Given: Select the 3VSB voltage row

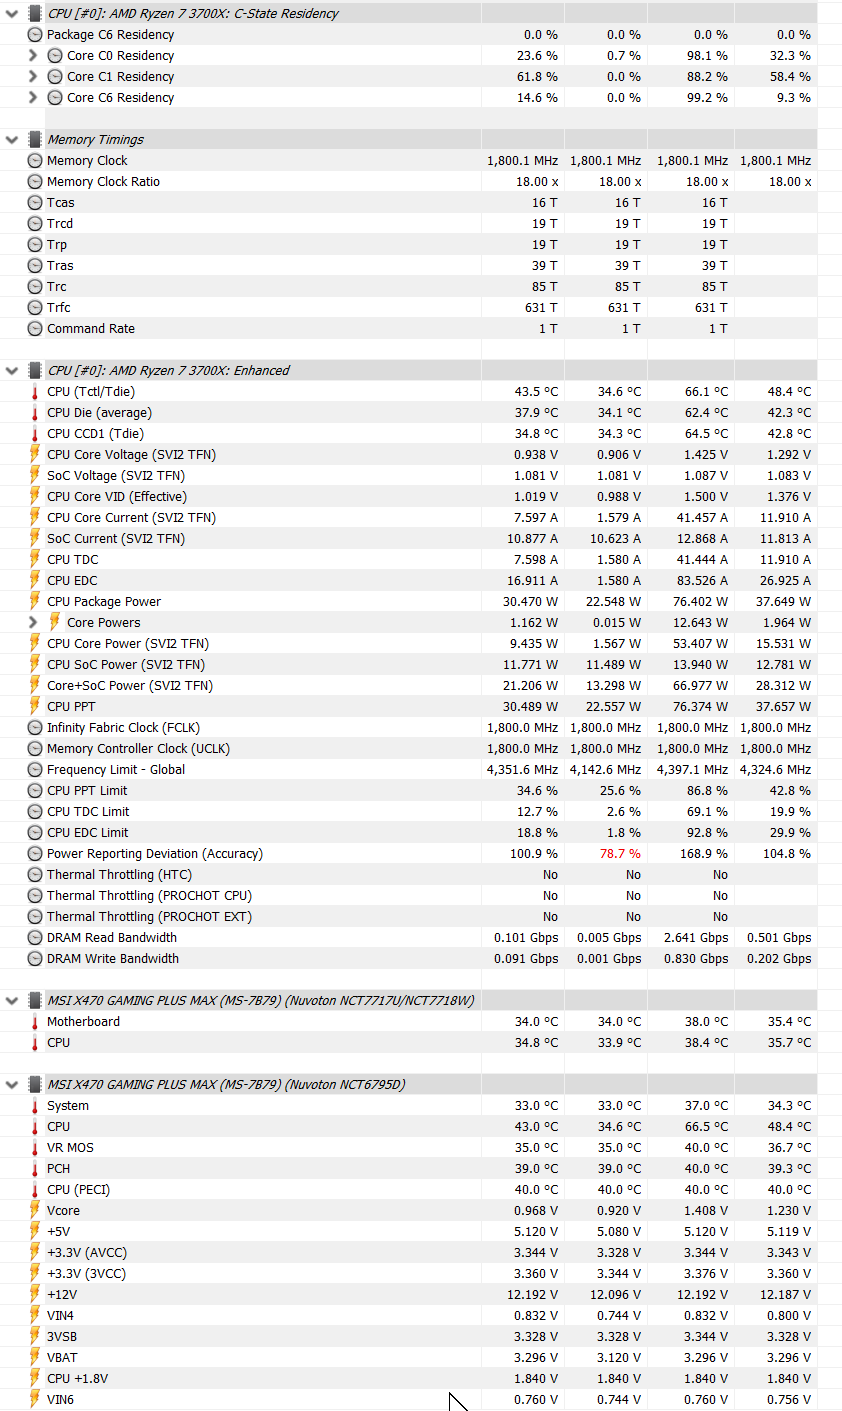Looking at the screenshot, I should [409, 1337].
